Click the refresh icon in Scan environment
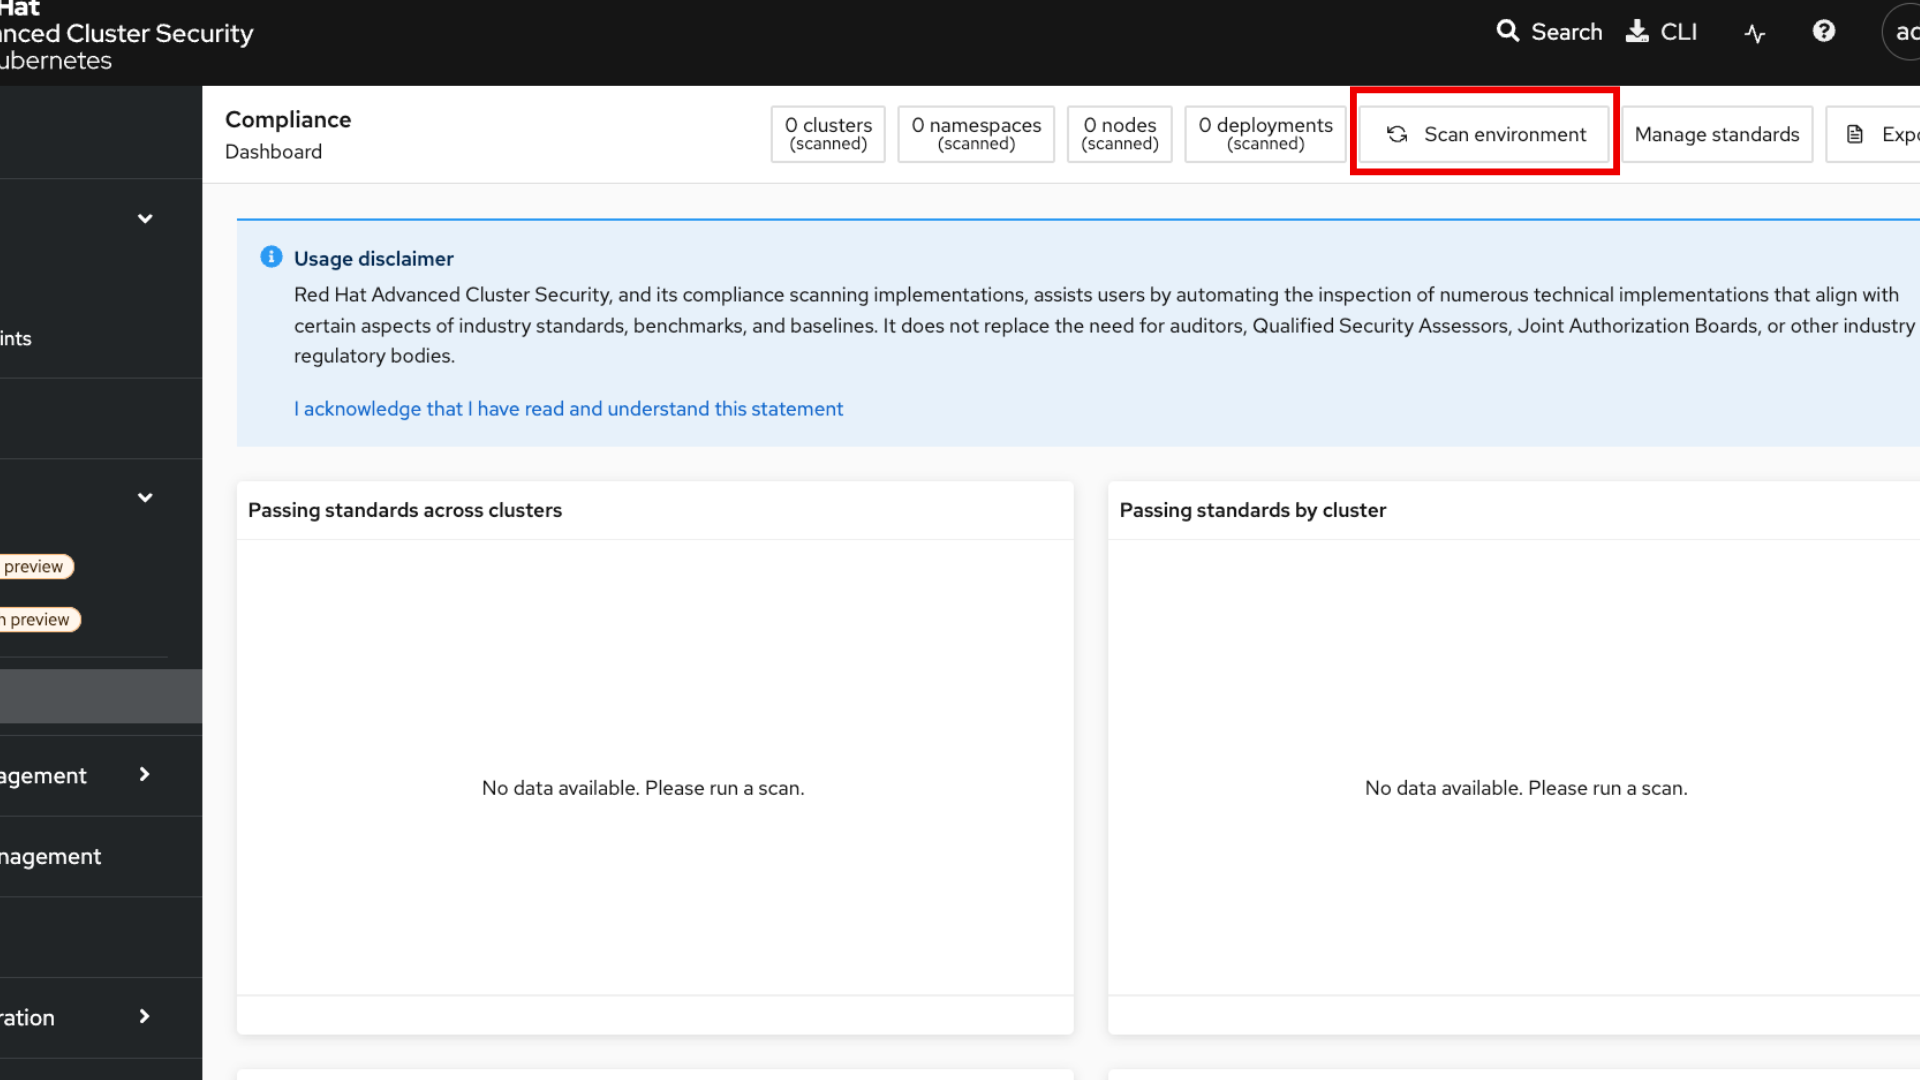The image size is (1920, 1080). [1397, 134]
